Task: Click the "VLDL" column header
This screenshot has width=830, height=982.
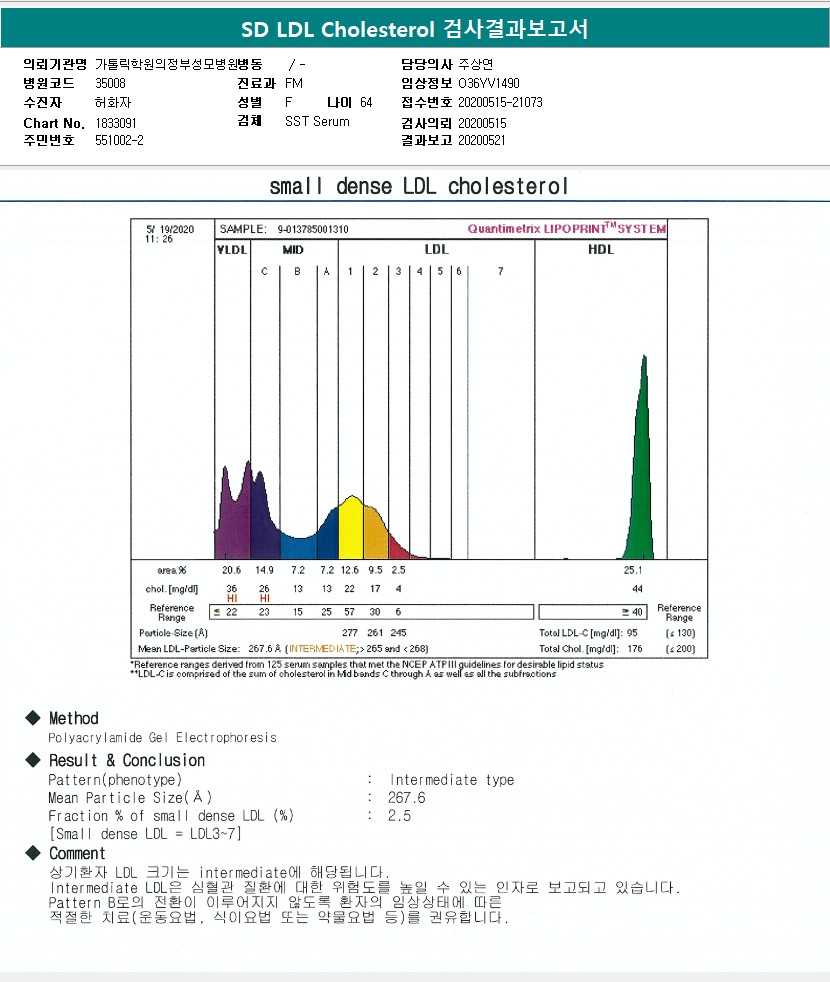Action: pyautogui.click(x=232, y=250)
